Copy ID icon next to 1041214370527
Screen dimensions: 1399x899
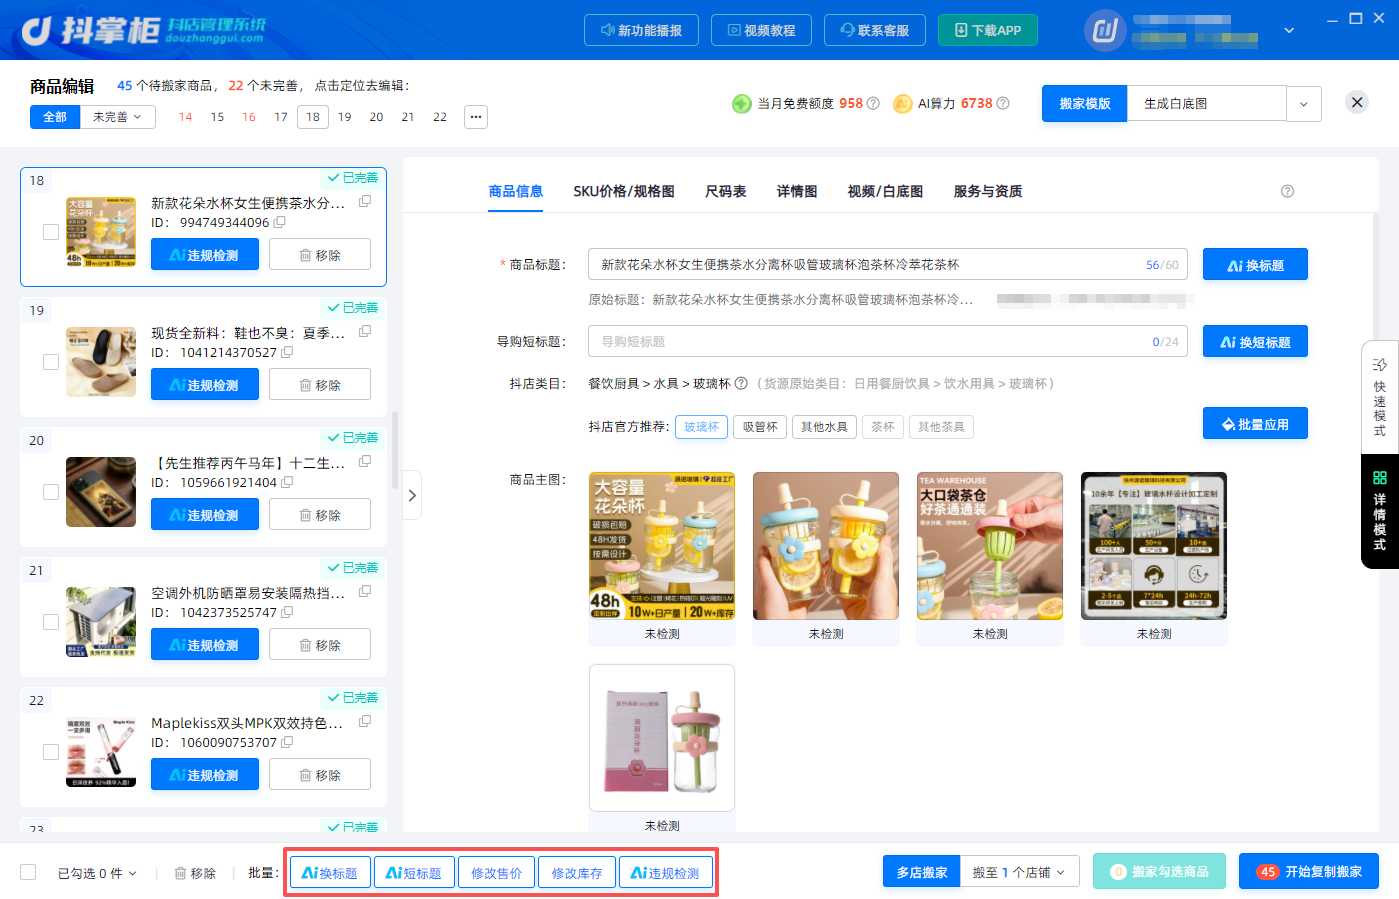tap(287, 353)
